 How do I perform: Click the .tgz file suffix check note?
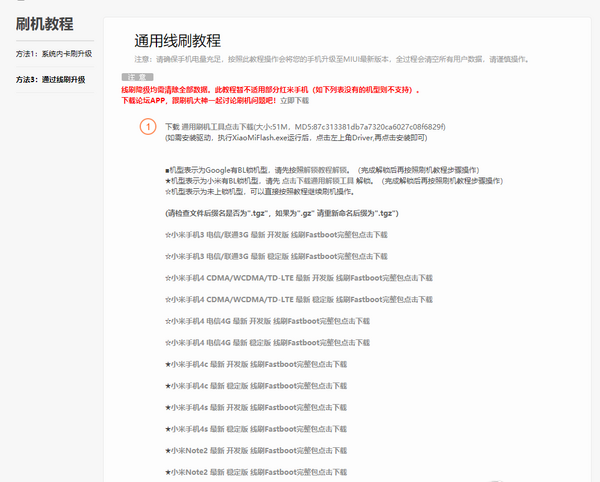(282, 213)
